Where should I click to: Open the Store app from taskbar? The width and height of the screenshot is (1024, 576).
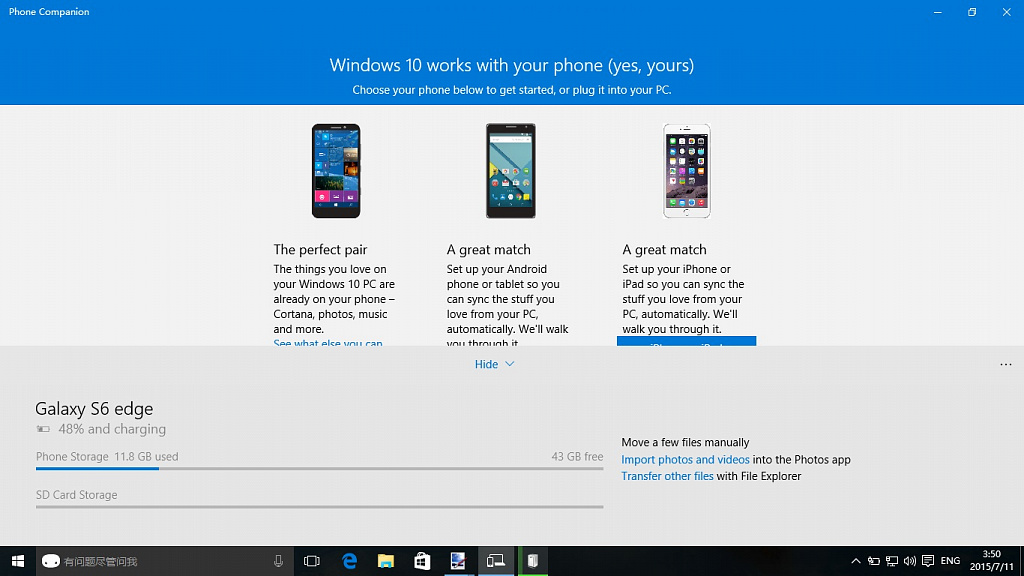422,561
